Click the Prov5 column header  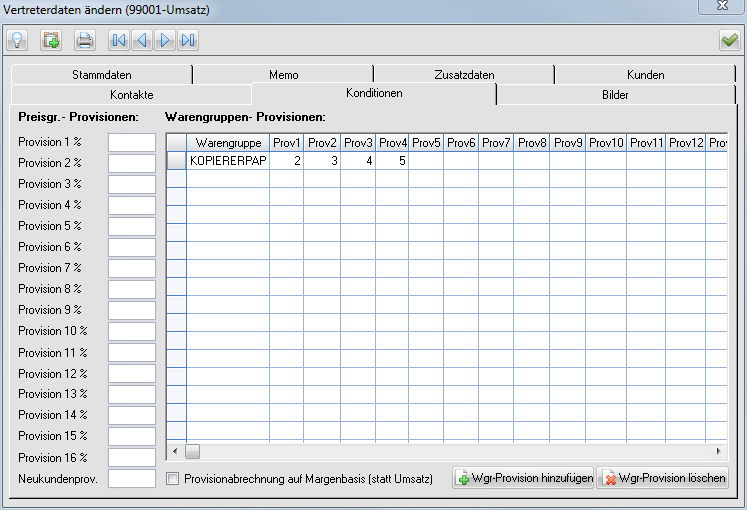(426, 143)
